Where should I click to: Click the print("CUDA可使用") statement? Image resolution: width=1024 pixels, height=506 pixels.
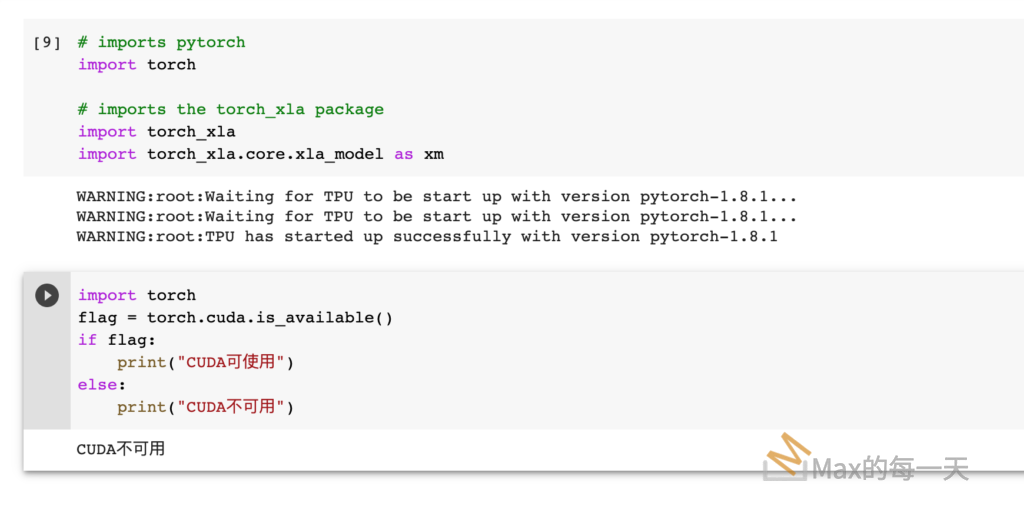[206, 362]
